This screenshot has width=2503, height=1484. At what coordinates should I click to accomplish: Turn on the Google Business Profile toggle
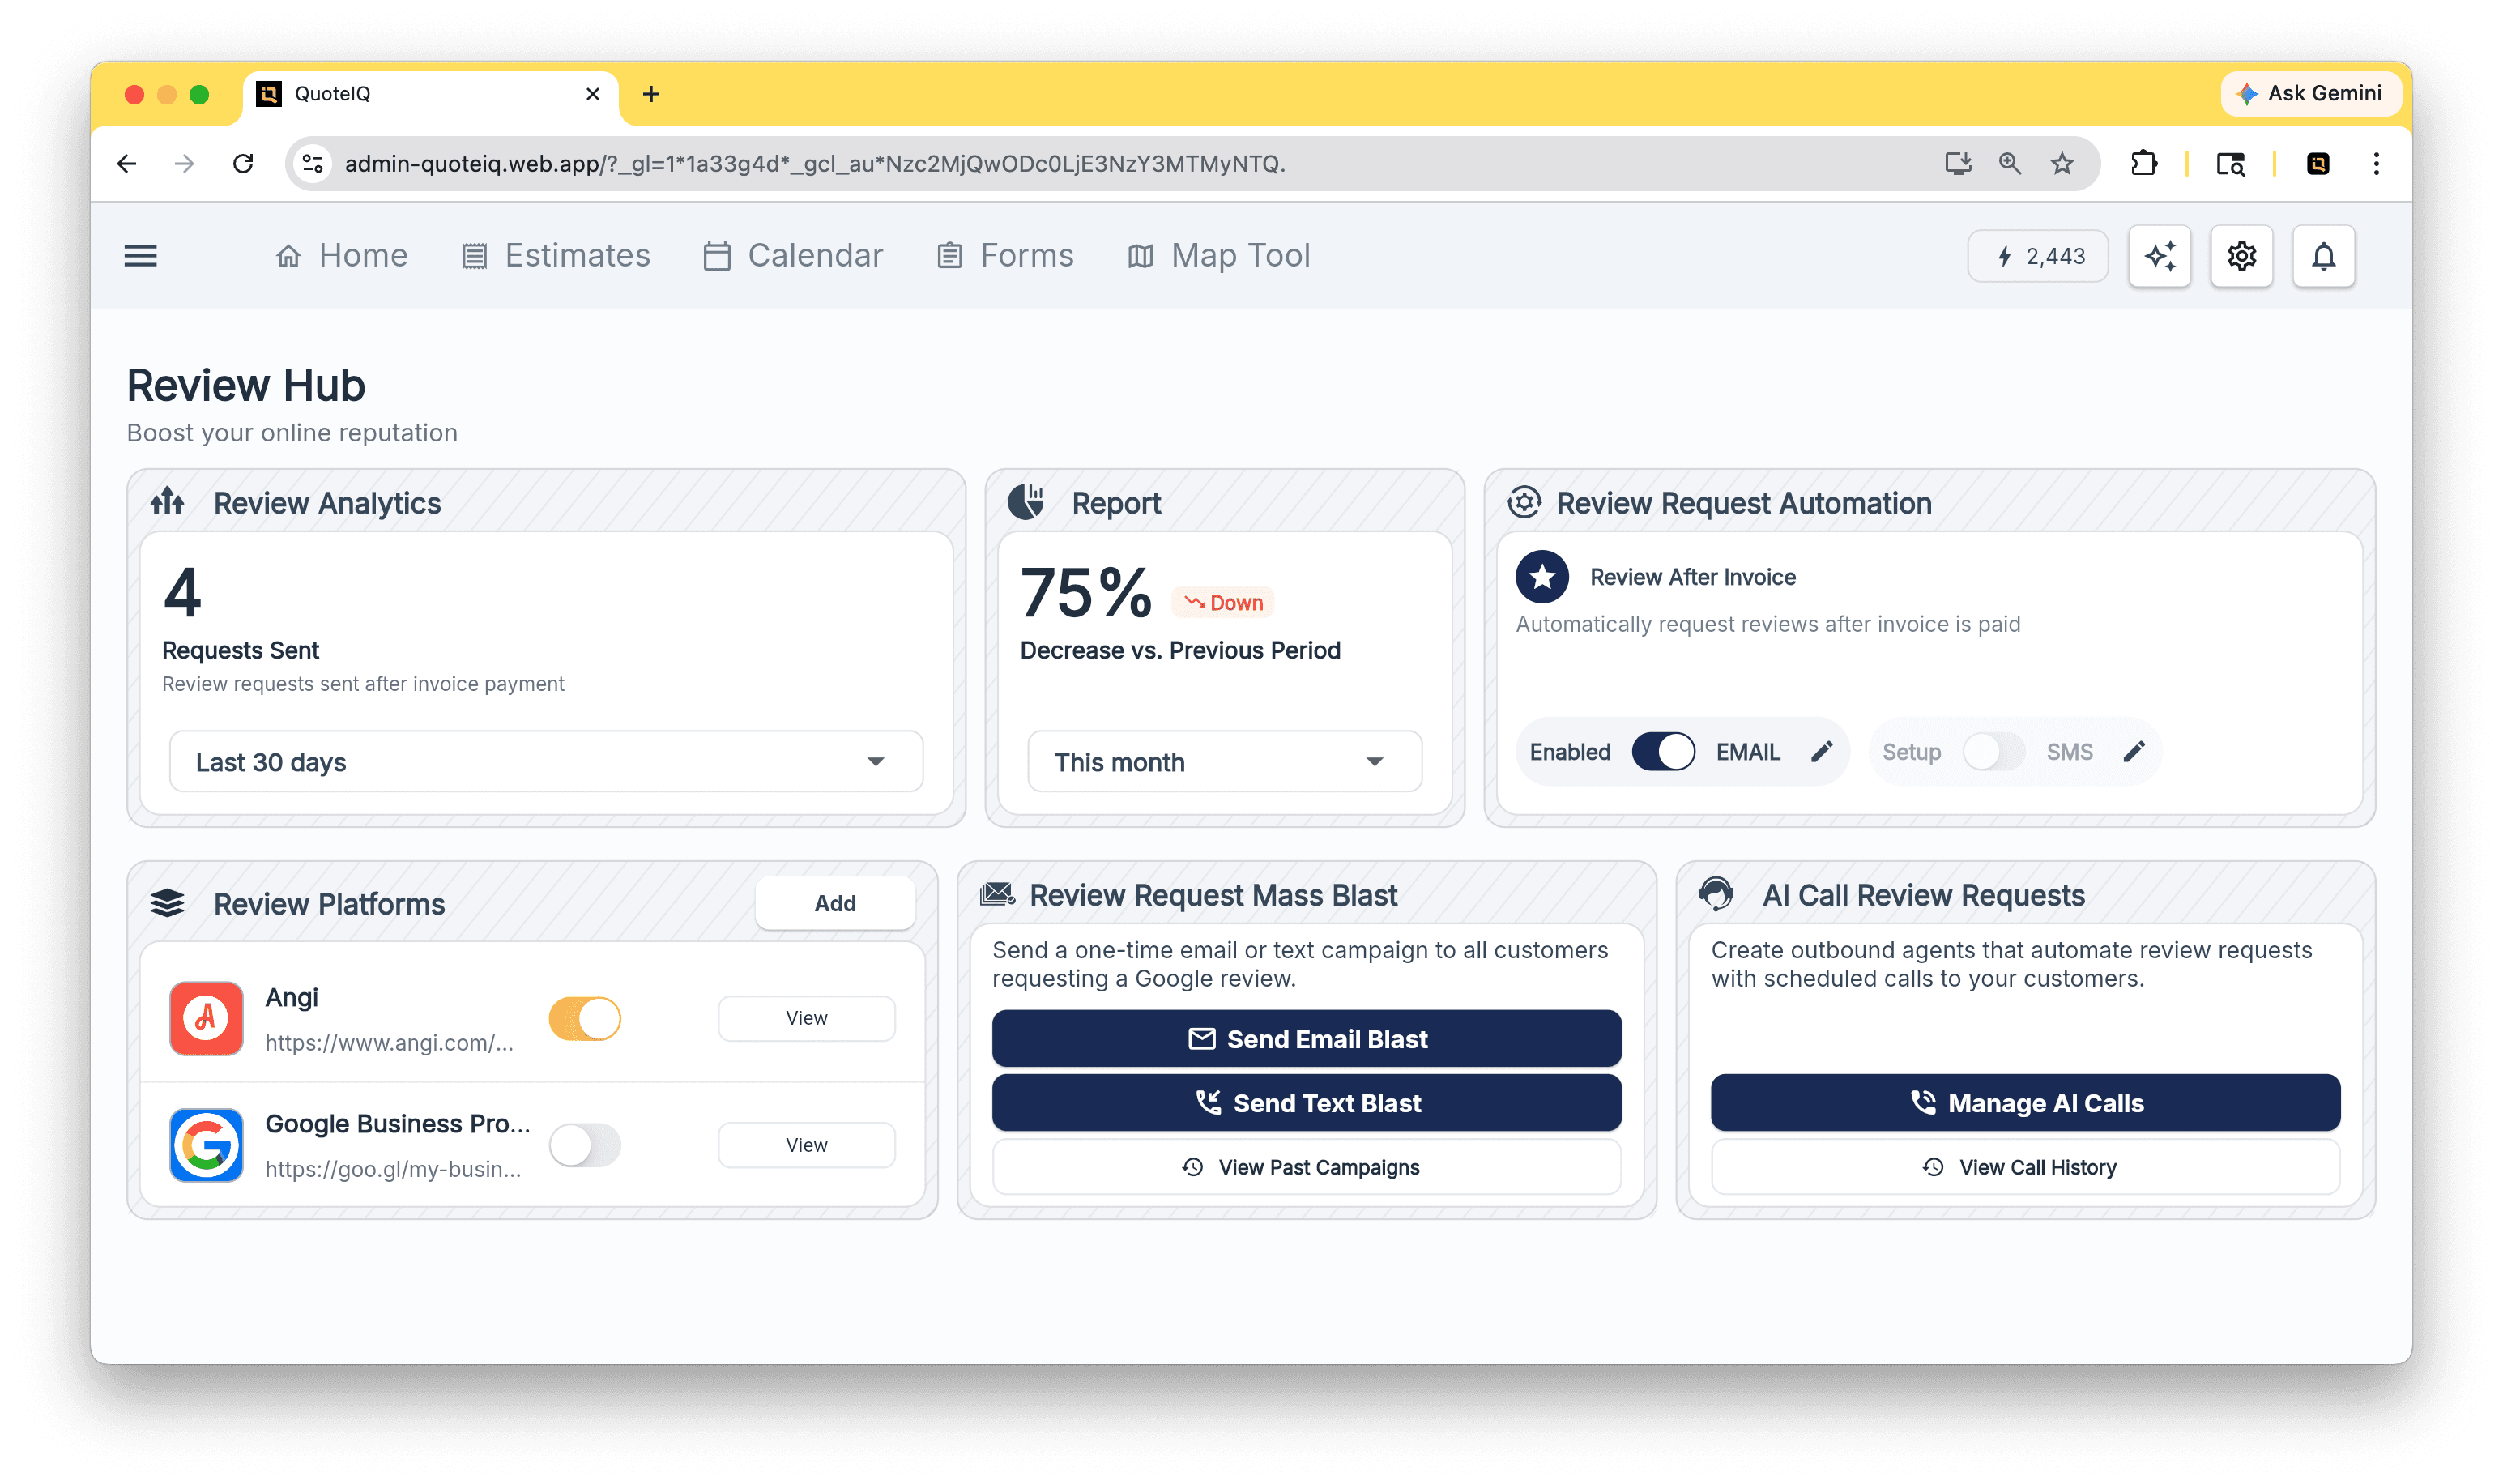pos(585,1144)
